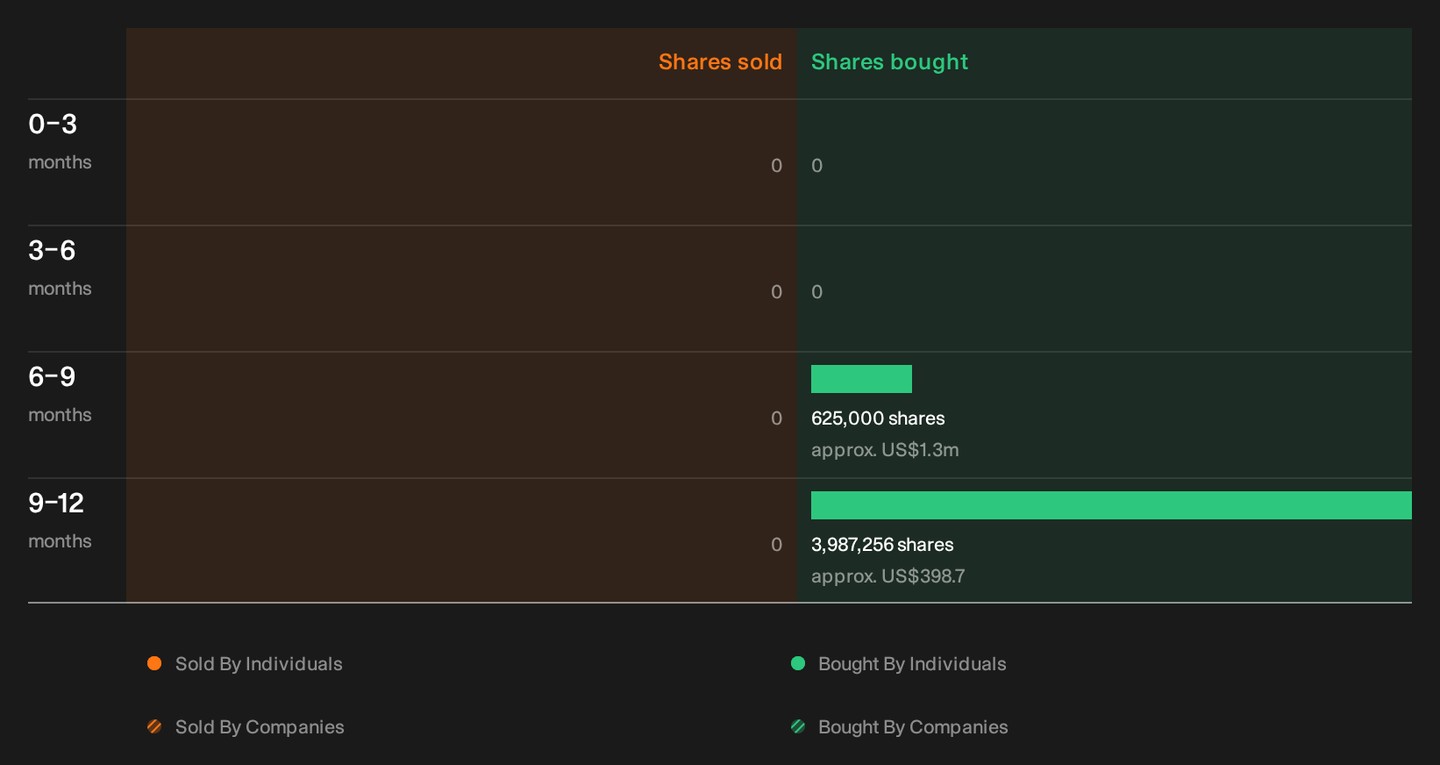Image resolution: width=1440 pixels, height=765 pixels.
Task: Click the striped Bought By Companies legend icon
Action: tap(798, 727)
